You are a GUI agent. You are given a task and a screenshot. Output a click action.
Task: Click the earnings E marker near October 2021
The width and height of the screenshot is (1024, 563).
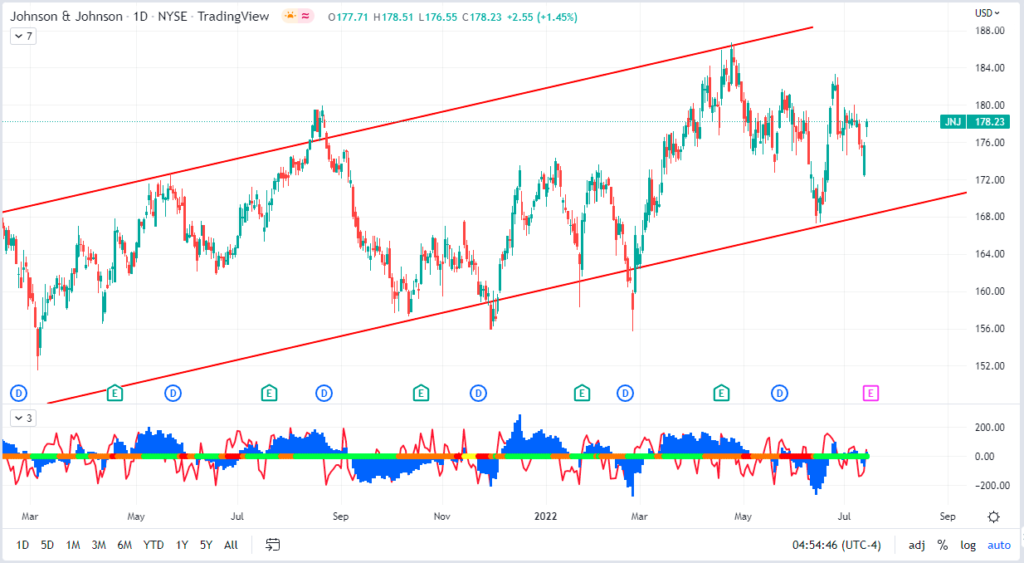[x=421, y=393]
